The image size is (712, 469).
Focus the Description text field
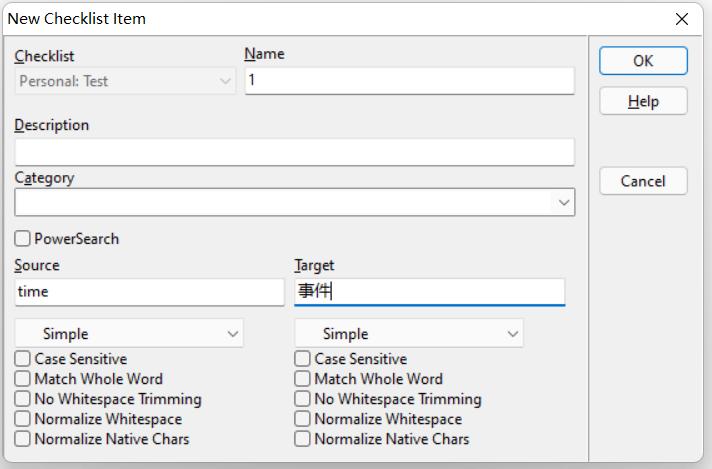click(294, 152)
